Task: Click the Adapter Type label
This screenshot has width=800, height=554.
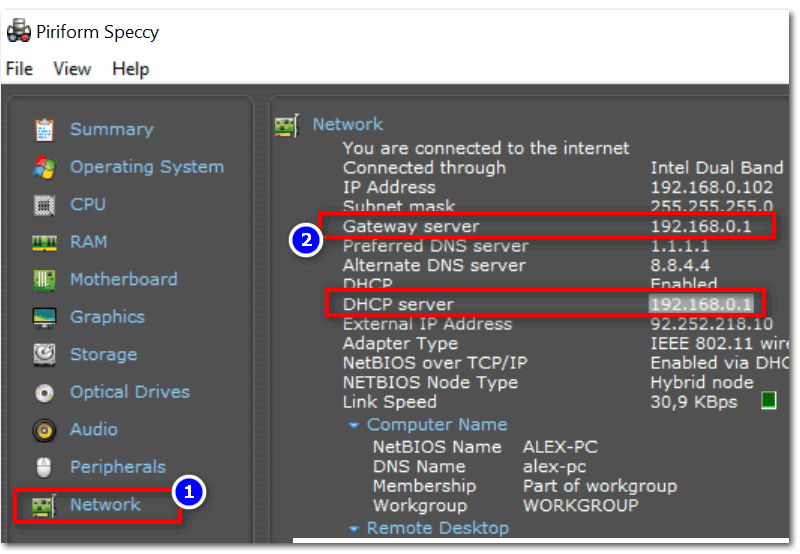Action: click(401, 344)
